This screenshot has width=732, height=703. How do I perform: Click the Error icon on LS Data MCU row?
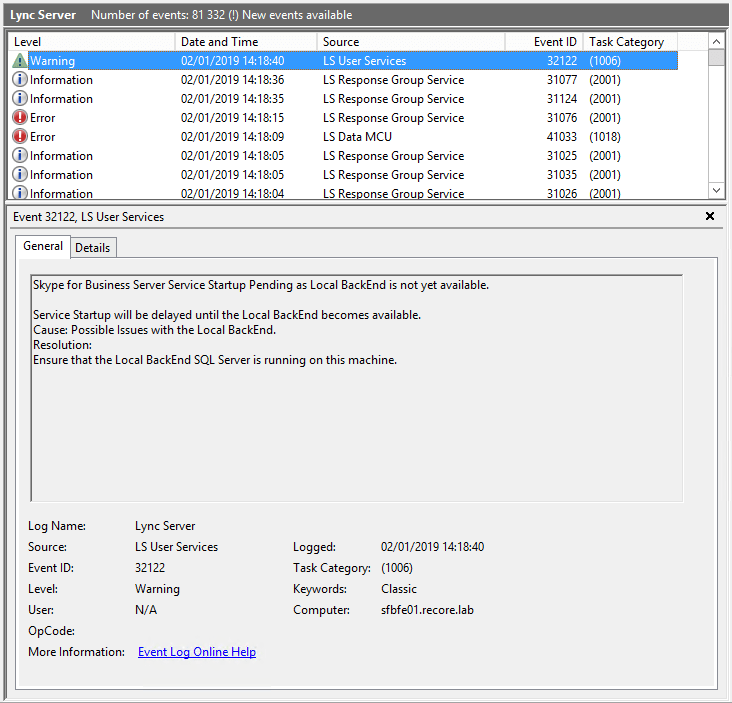(20, 137)
